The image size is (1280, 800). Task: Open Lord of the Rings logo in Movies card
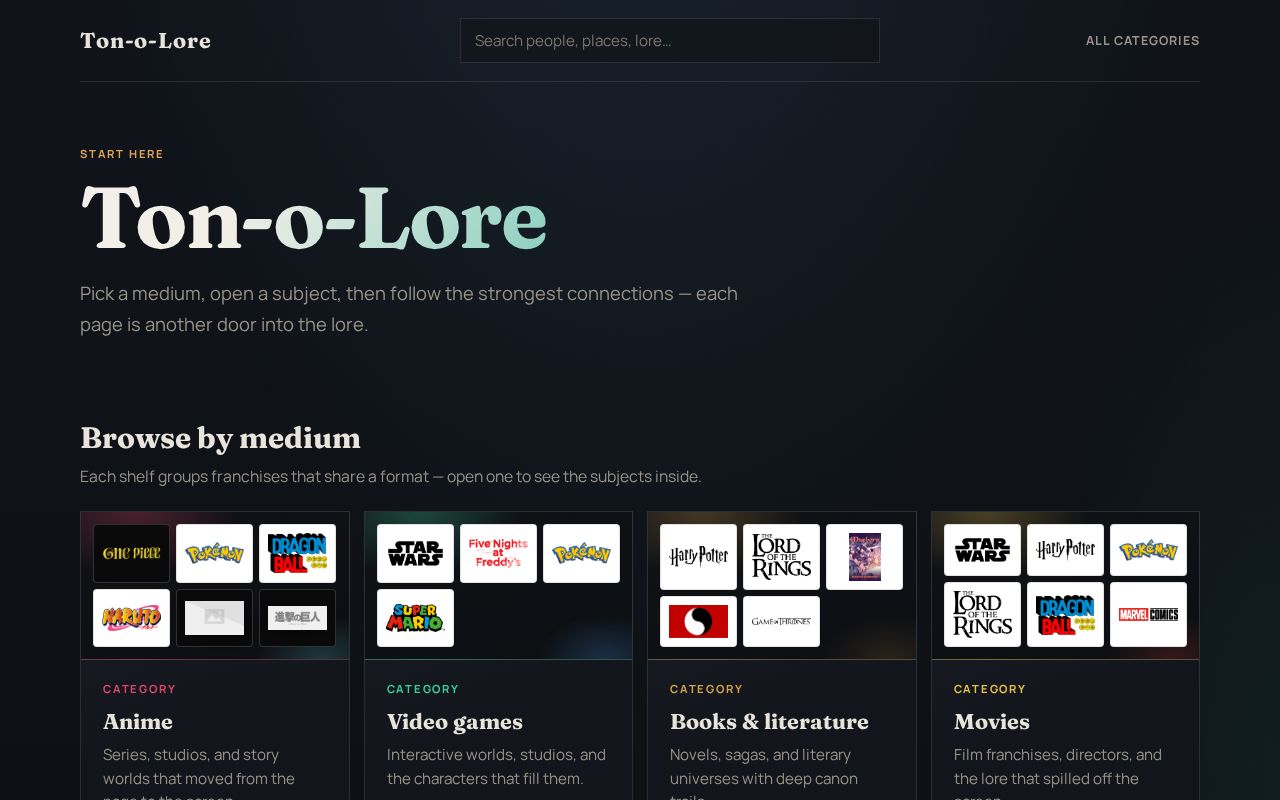pyautogui.click(x=982, y=614)
